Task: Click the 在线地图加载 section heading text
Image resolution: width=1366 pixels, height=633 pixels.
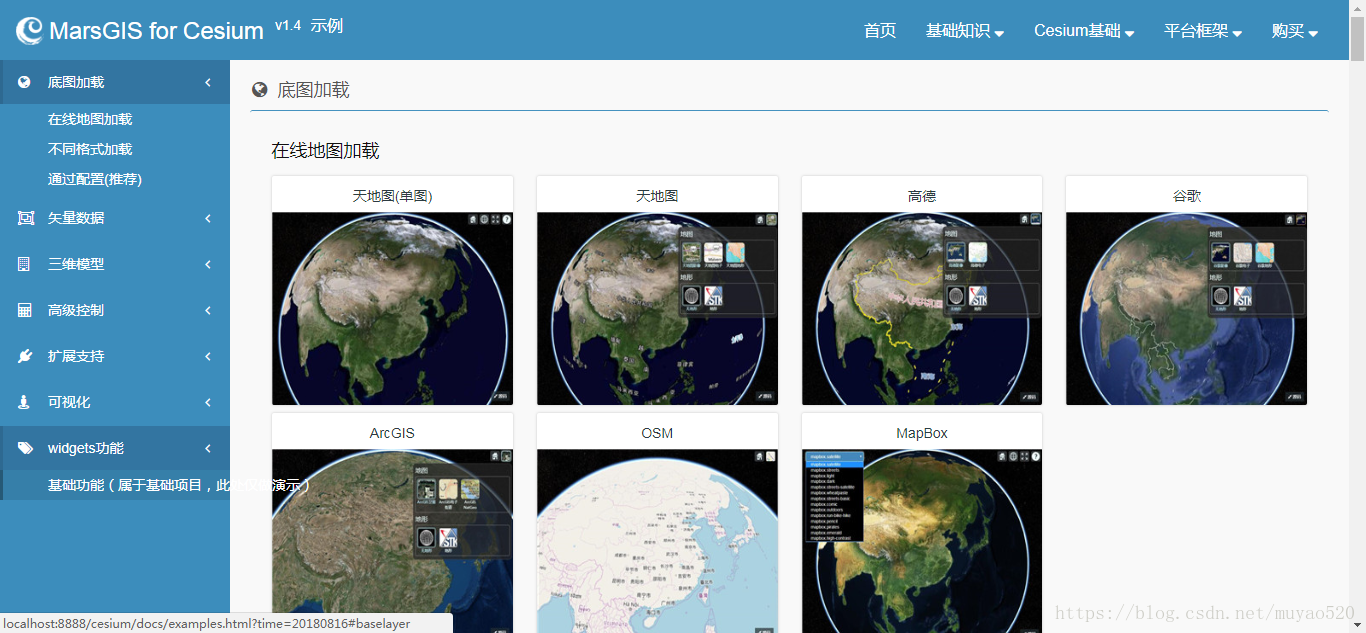Action: tap(326, 151)
